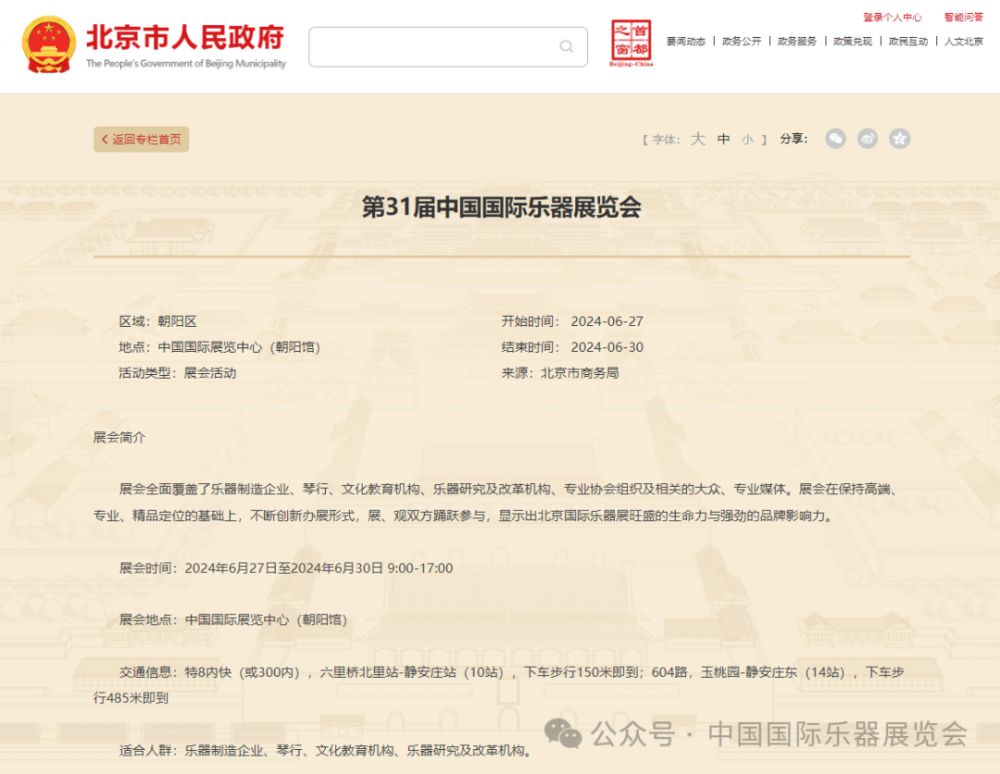Viewport: 1000px width, 774px height.
Task: Open the 人文北京 navigation menu
Action: (x=963, y=41)
